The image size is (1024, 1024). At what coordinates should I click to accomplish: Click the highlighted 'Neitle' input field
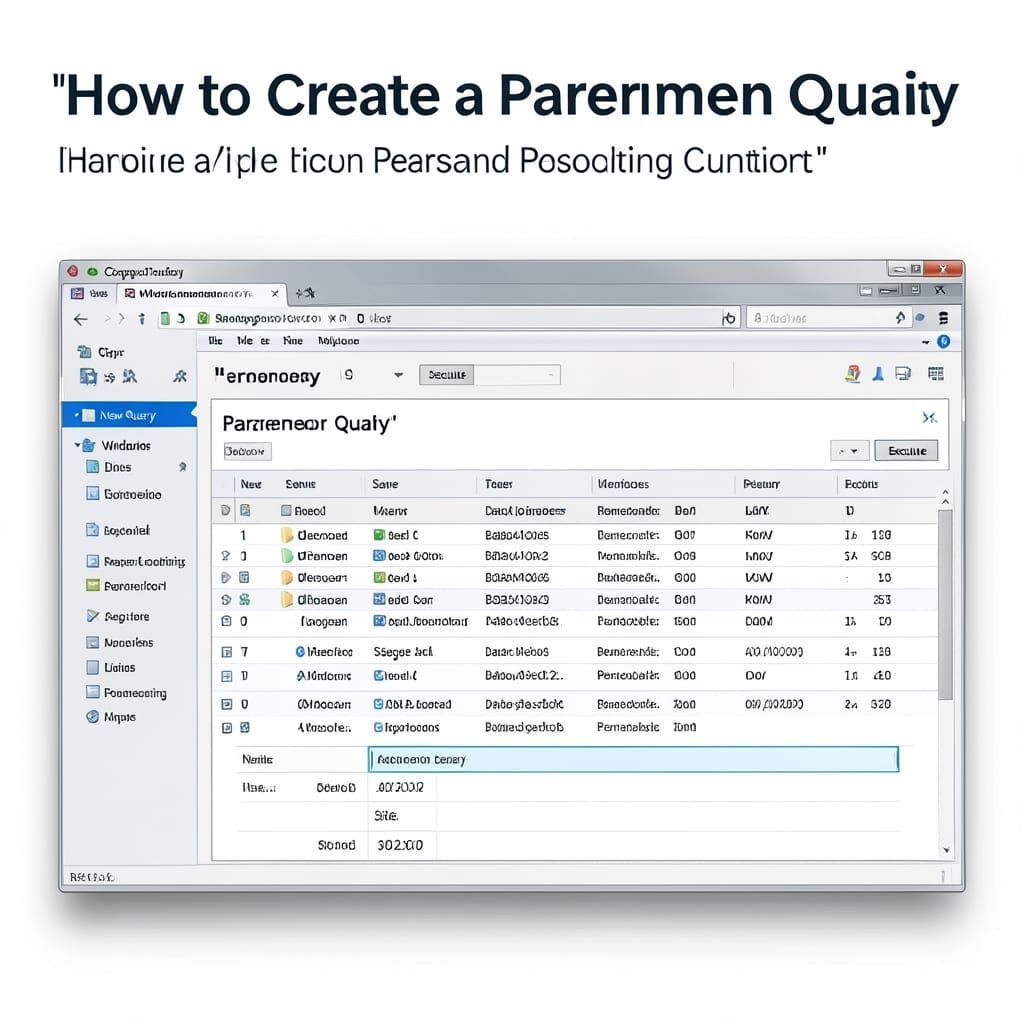(633, 760)
